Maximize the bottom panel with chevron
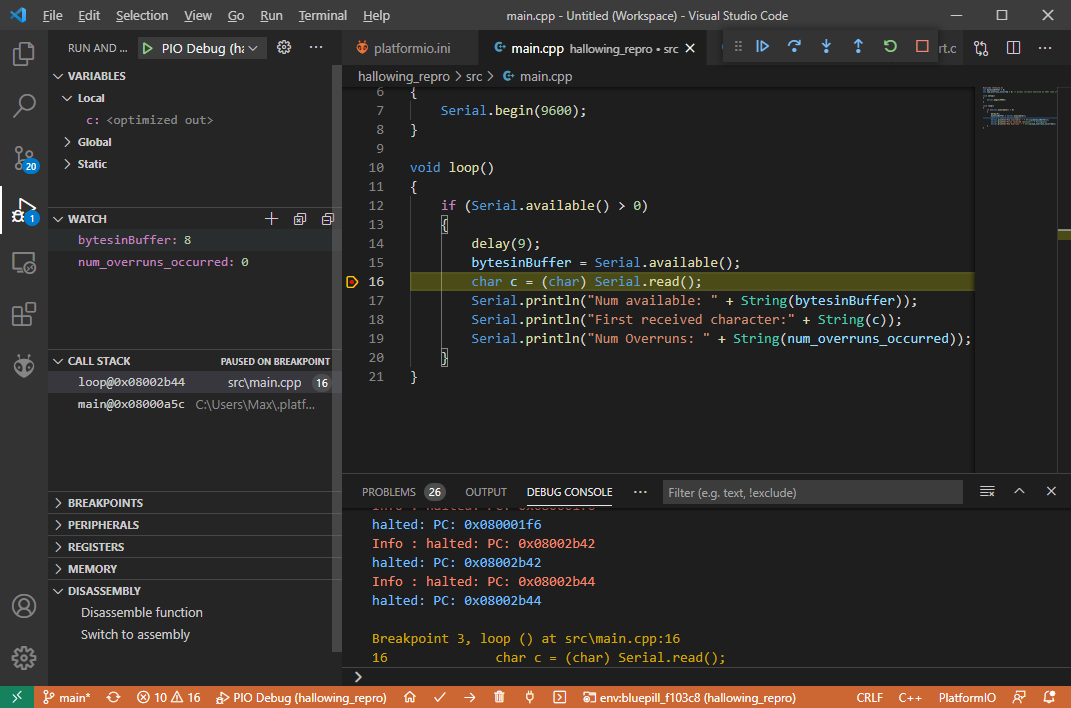1071x708 pixels. pyautogui.click(x=1019, y=492)
